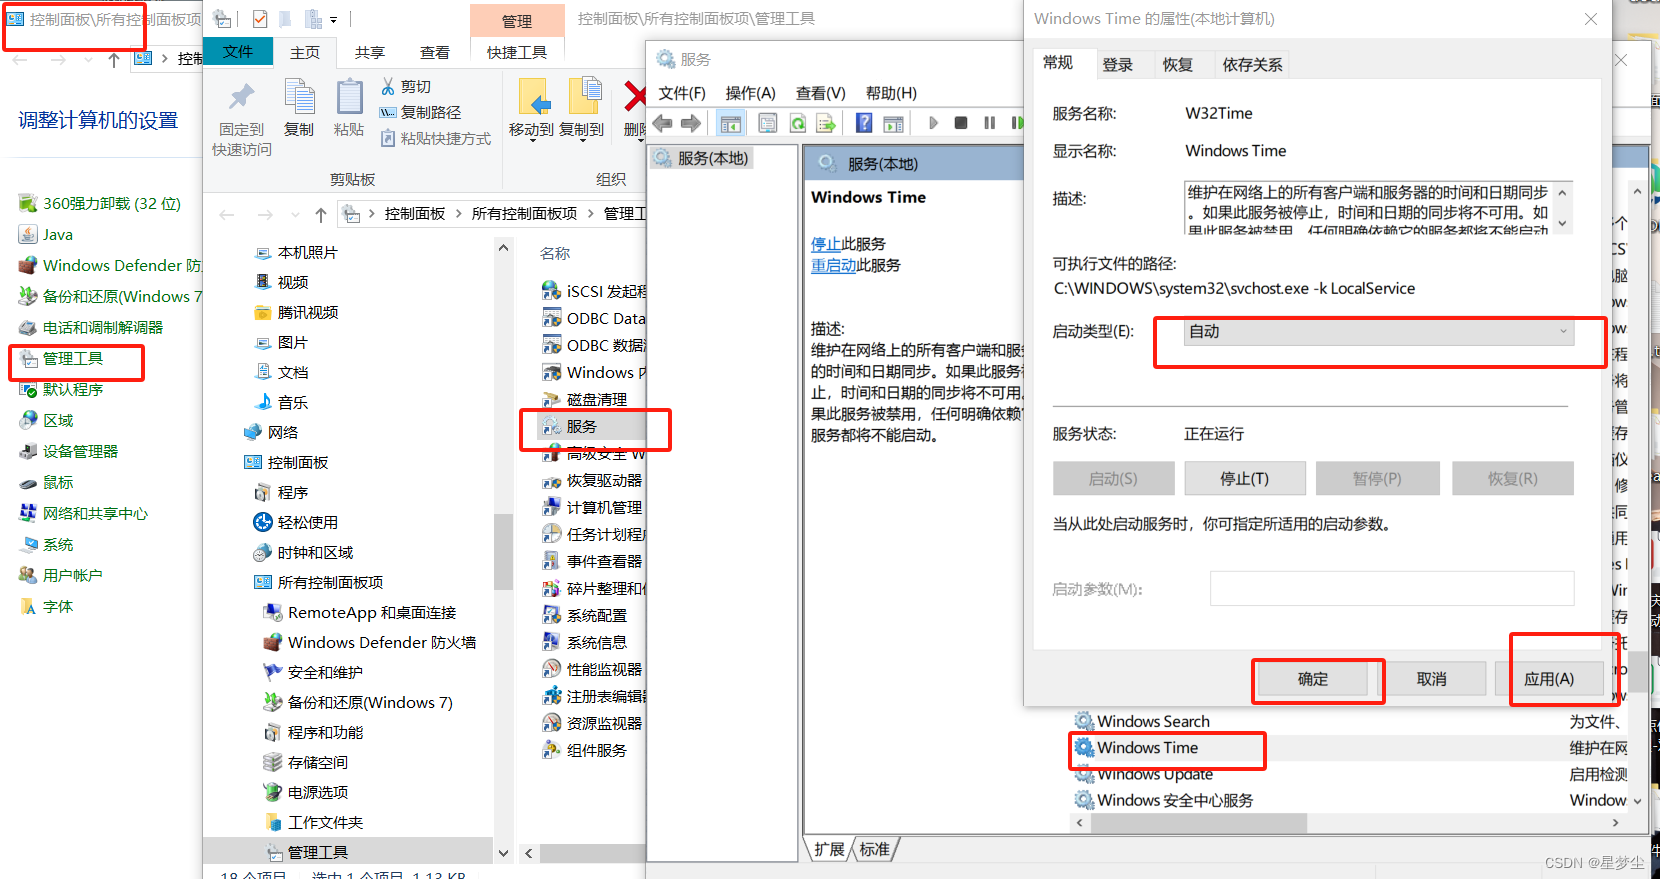Select 服务(本地) node in Services tree
Screen dimensions: 1660x879
click(x=702, y=158)
